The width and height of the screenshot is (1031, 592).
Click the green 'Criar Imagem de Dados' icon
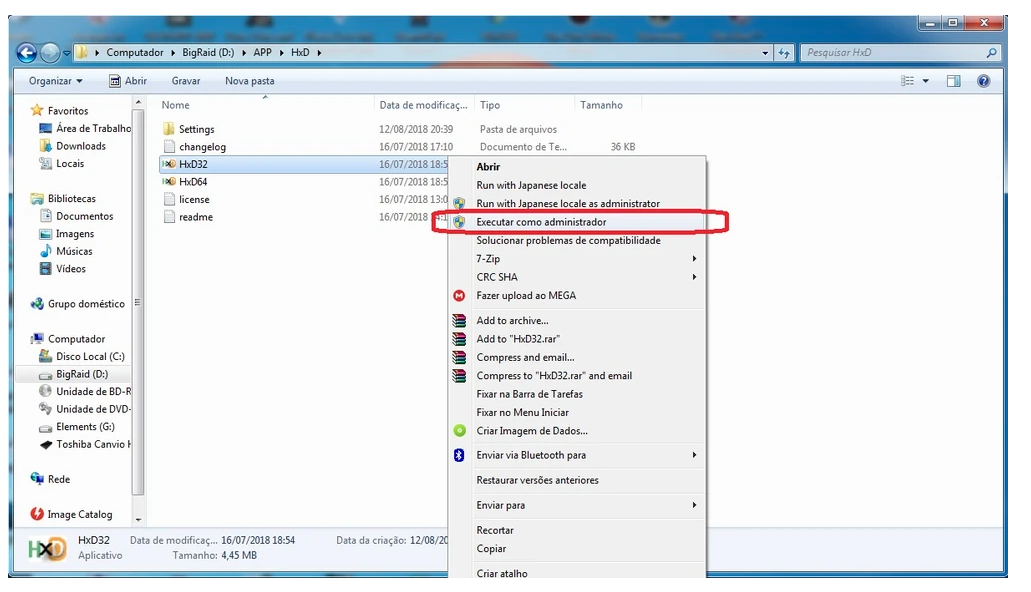tap(459, 431)
